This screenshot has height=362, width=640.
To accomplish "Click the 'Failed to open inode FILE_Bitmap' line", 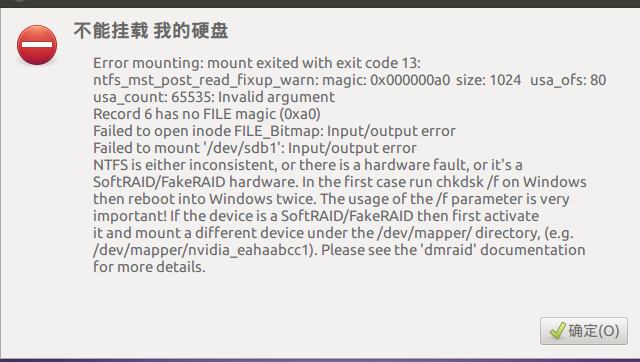I will (x=274, y=131).
